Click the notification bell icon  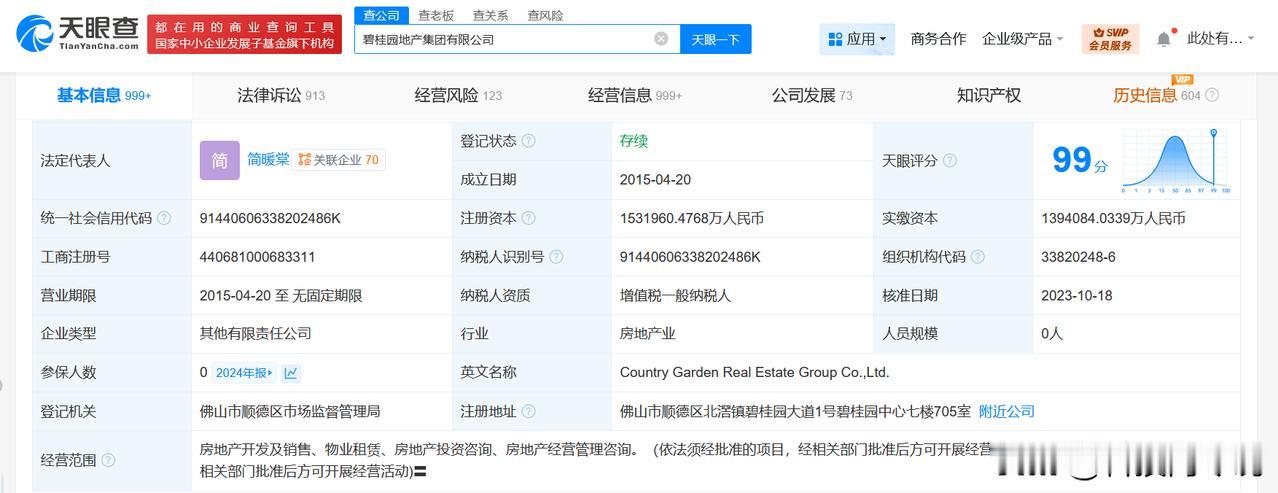[x=1163, y=39]
